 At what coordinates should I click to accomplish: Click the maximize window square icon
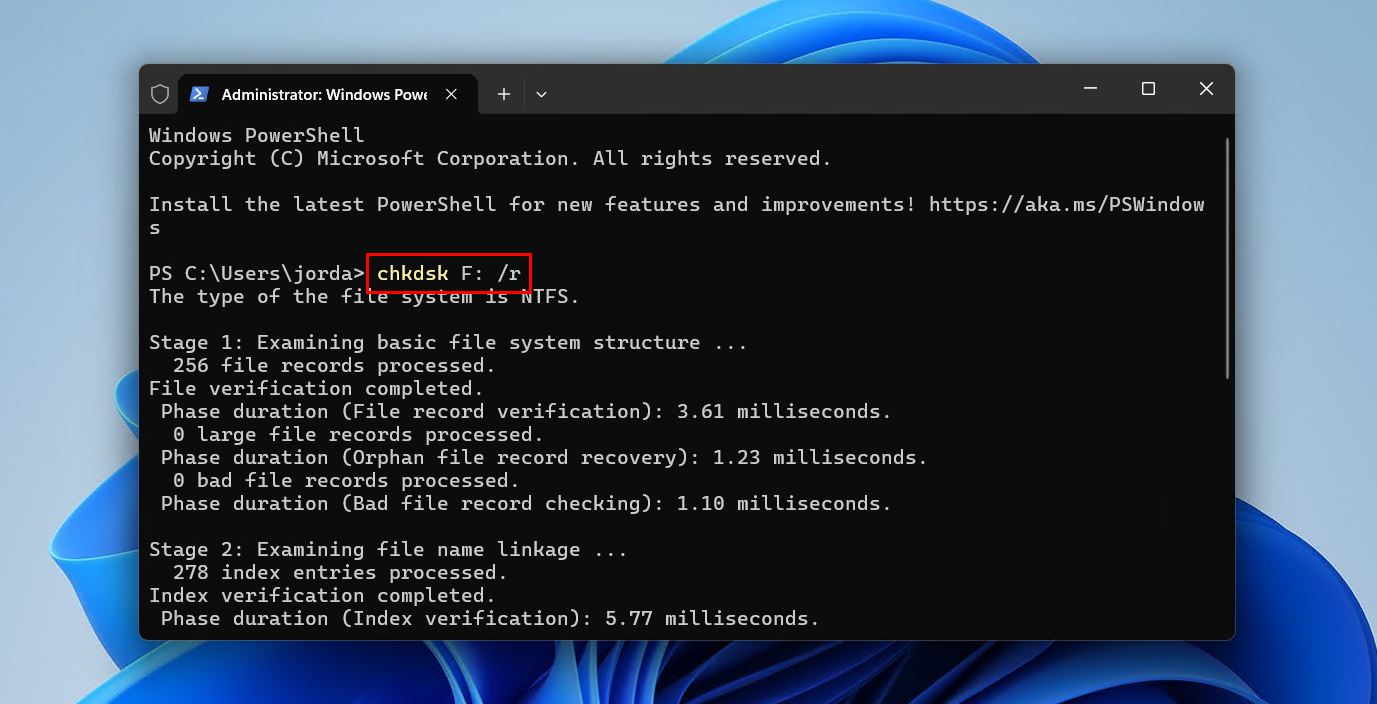pyautogui.click(x=1147, y=89)
